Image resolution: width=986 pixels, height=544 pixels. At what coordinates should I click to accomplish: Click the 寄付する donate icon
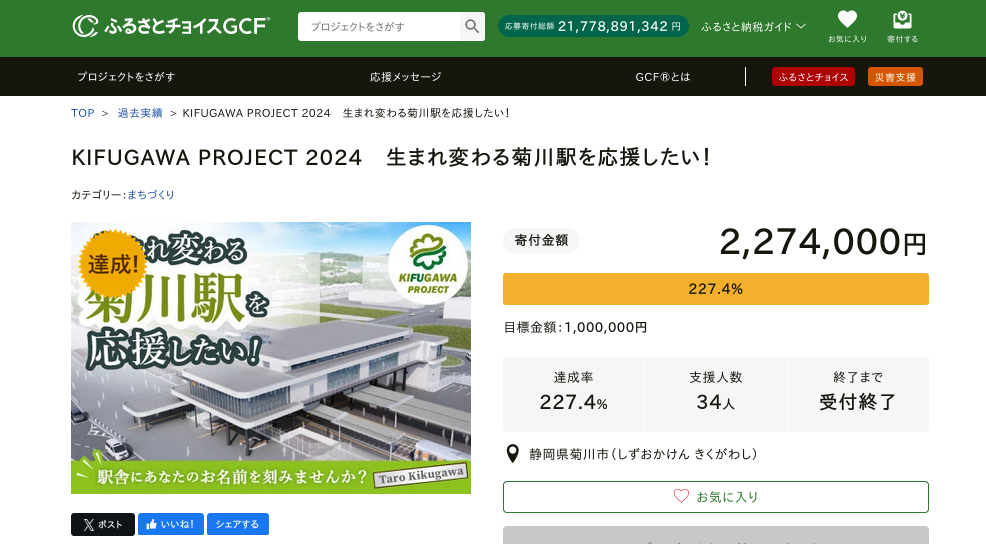(x=901, y=27)
